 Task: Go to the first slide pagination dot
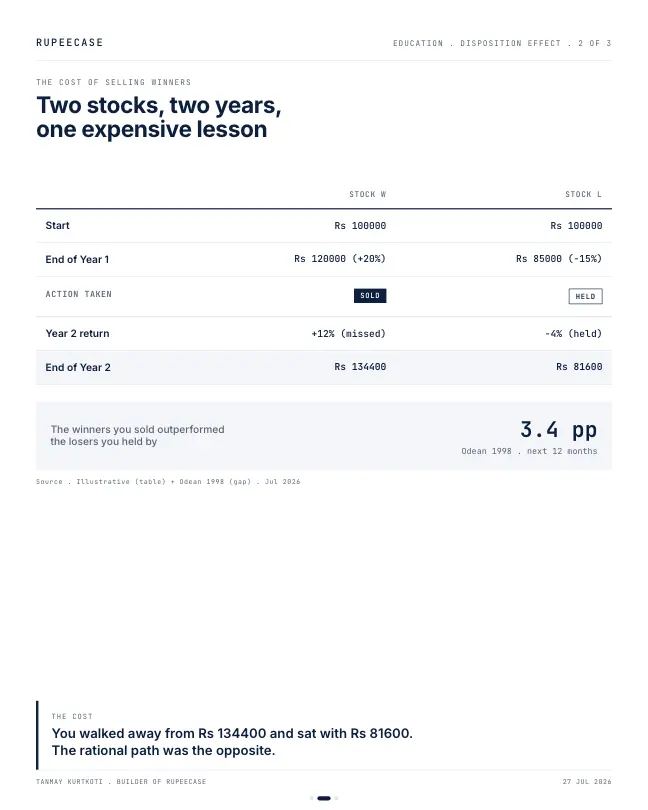[x=312, y=798]
